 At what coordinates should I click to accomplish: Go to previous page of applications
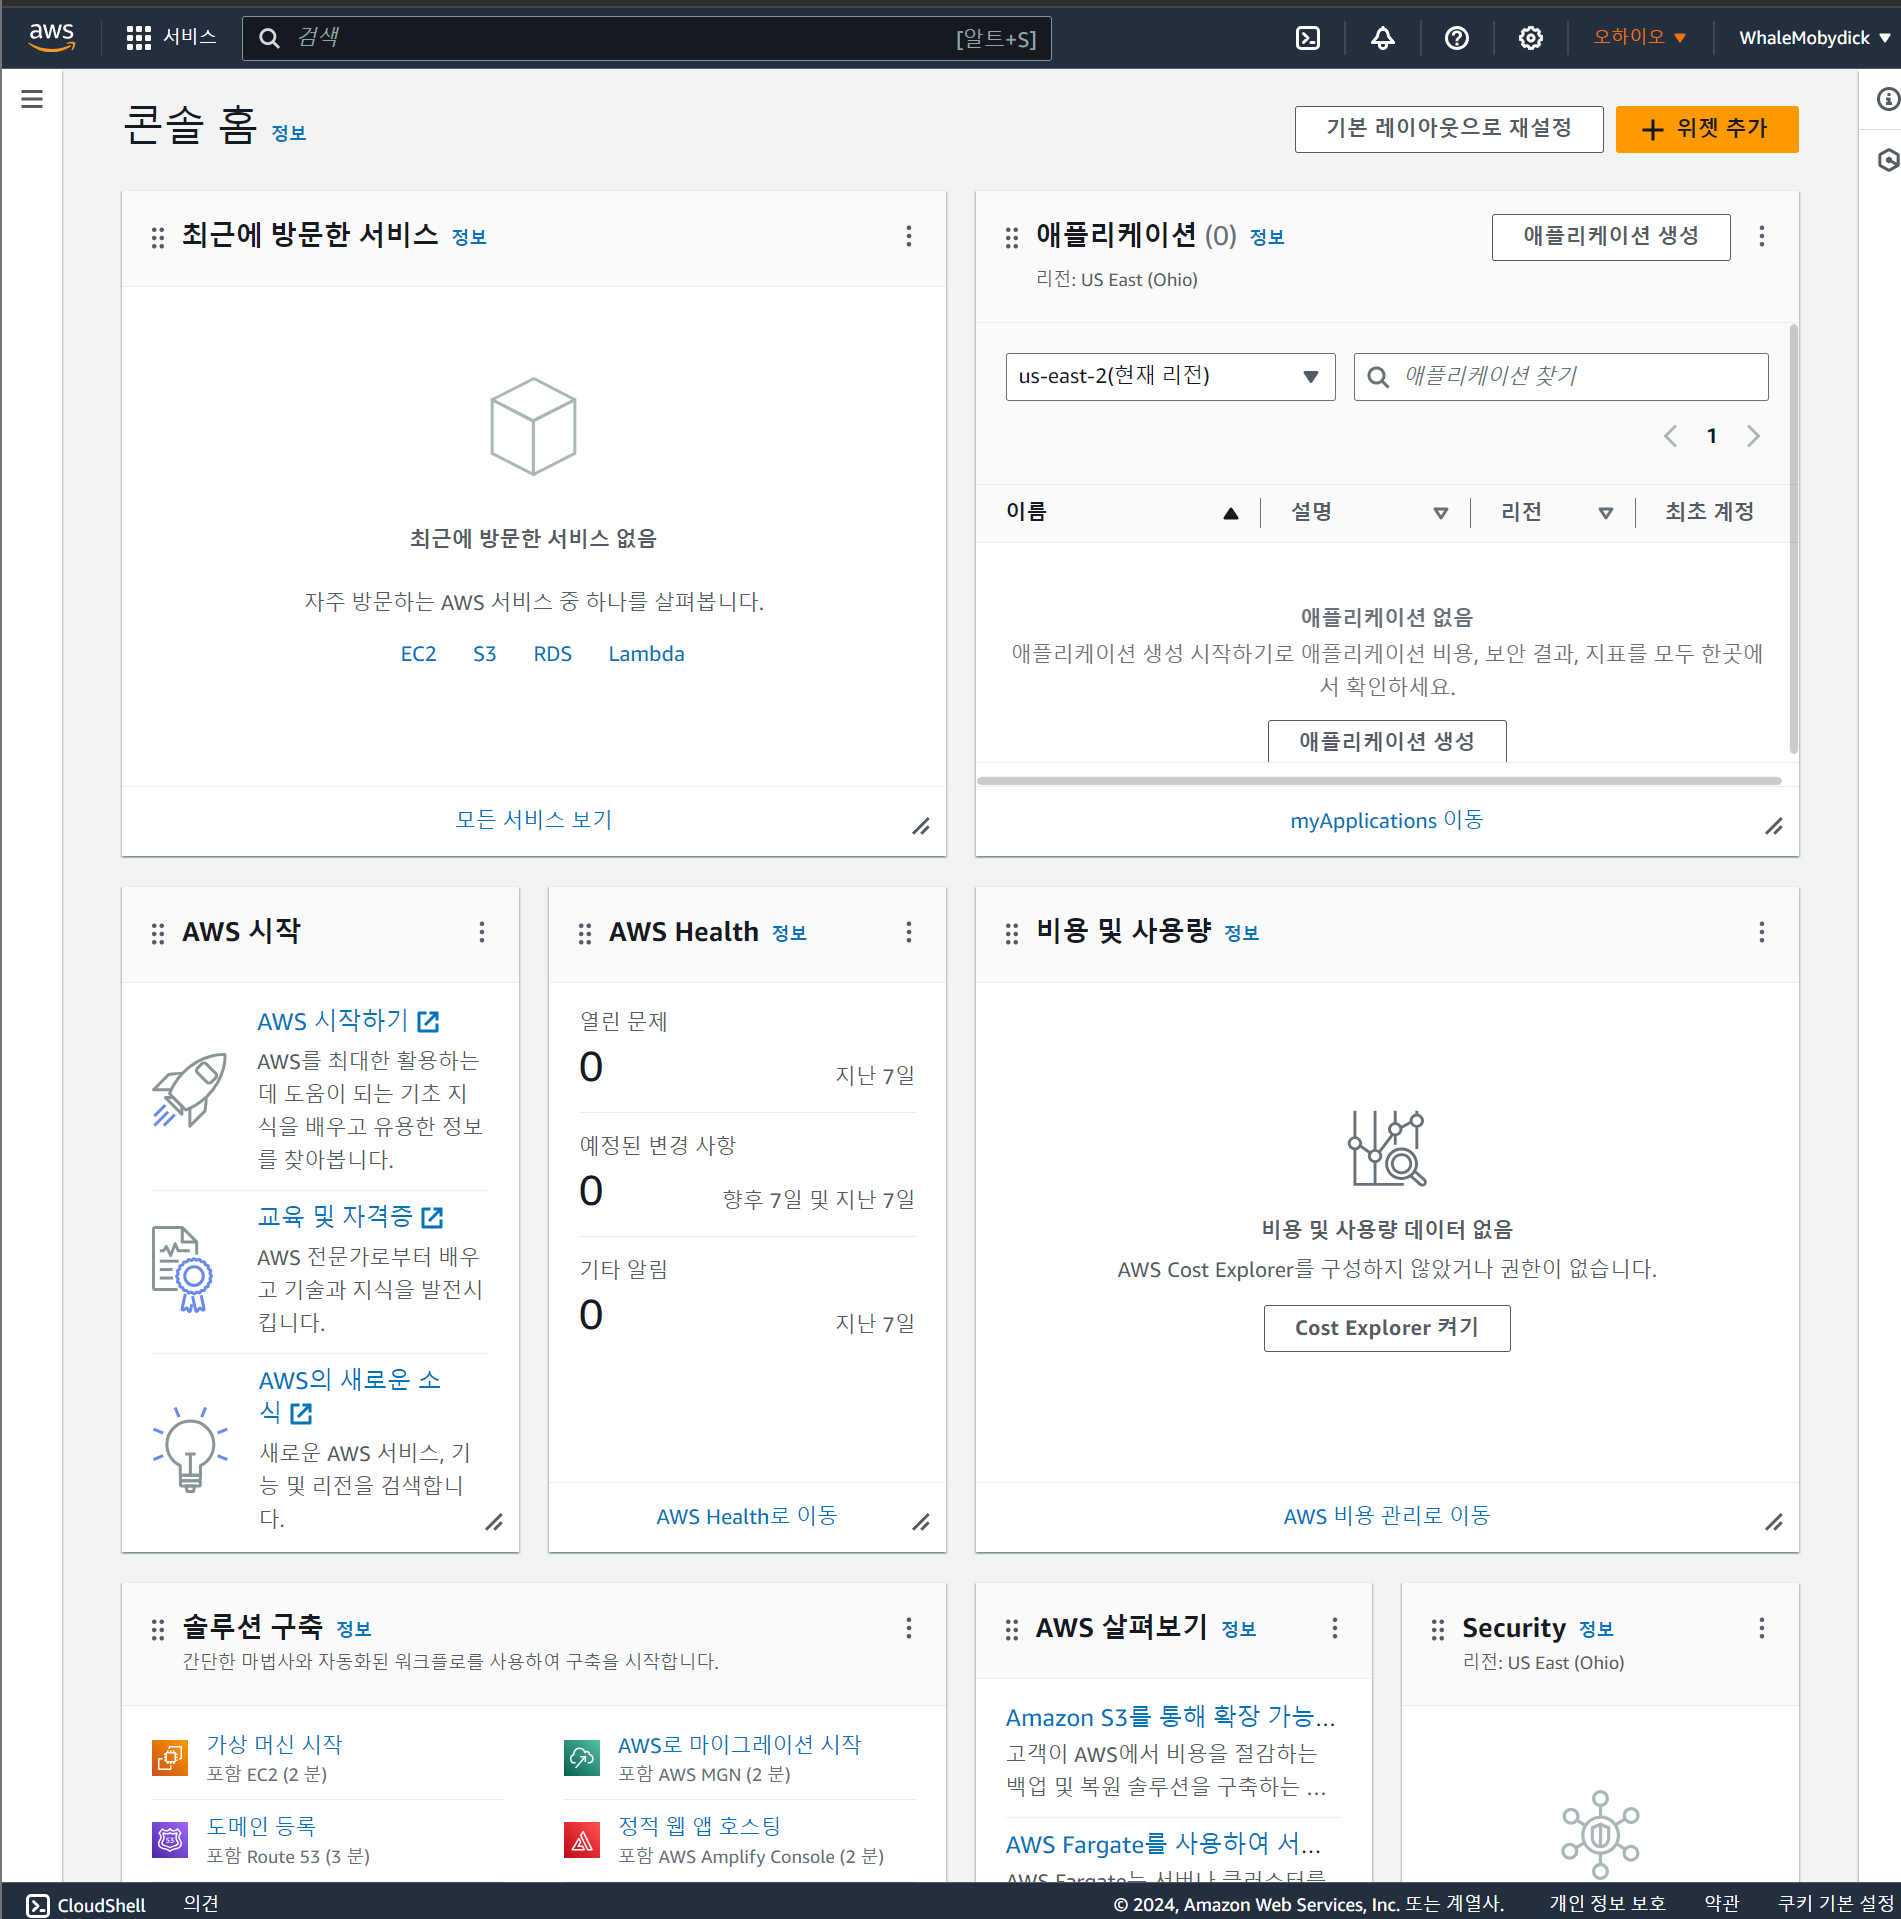[1670, 436]
